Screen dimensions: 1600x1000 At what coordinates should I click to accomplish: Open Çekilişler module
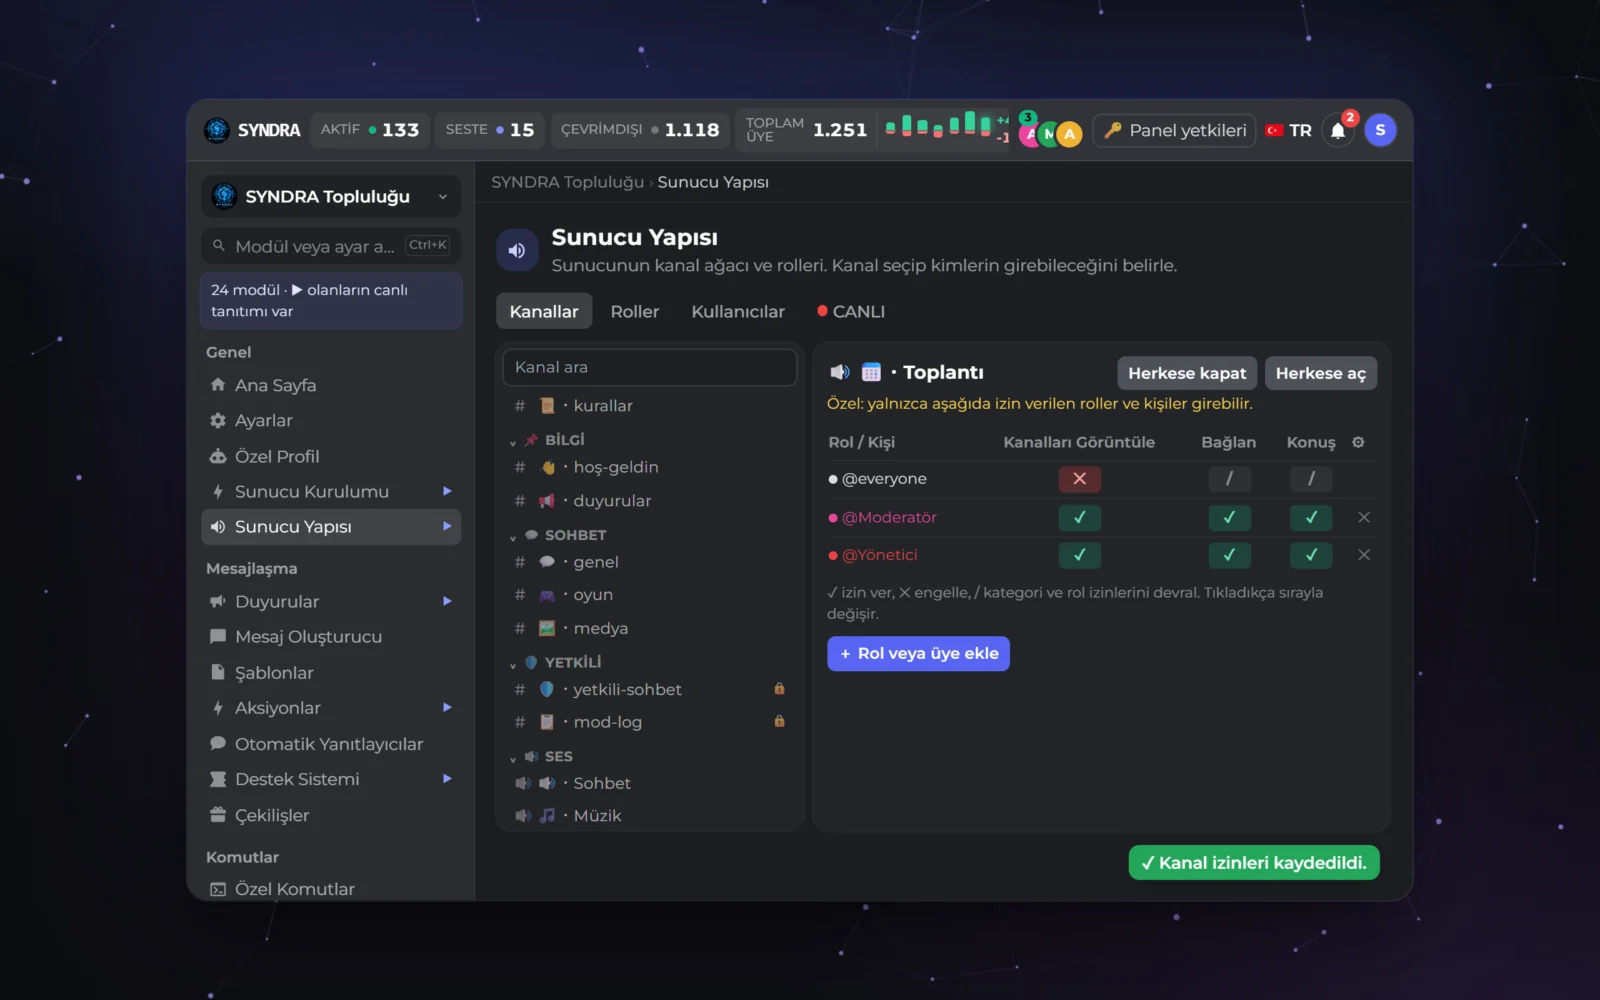[330, 815]
